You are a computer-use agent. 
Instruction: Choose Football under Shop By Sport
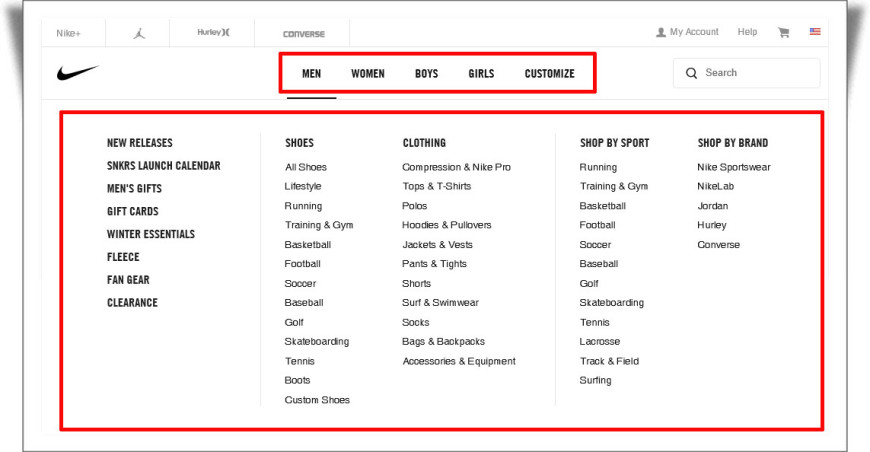coord(598,225)
